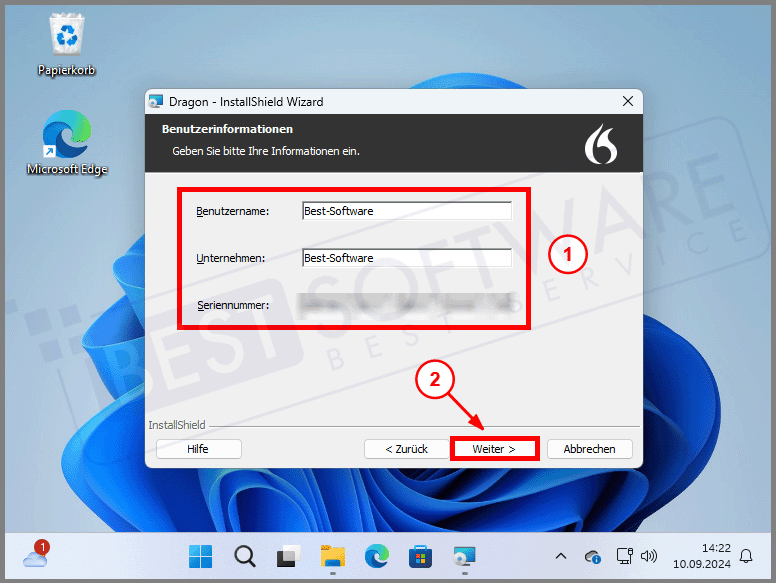Click the Benutzername text field
This screenshot has width=776, height=583.
[406, 211]
